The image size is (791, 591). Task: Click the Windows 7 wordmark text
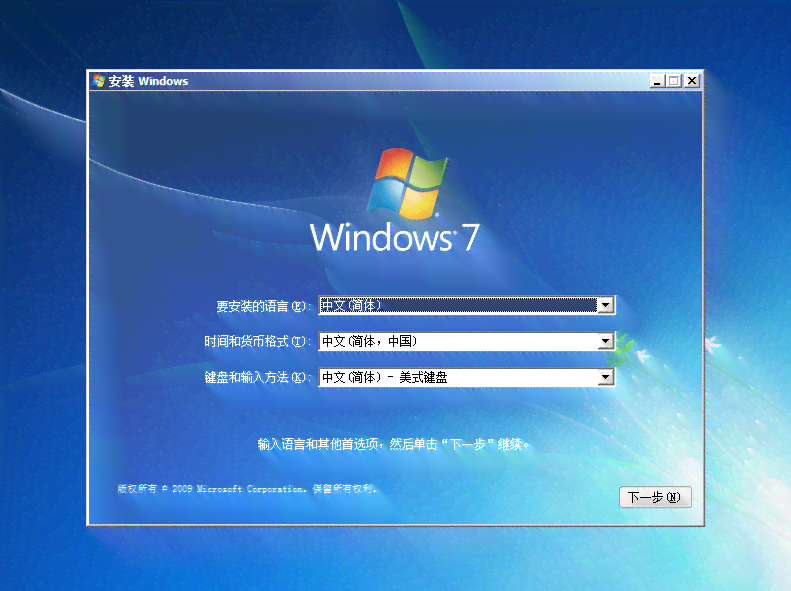[394, 237]
